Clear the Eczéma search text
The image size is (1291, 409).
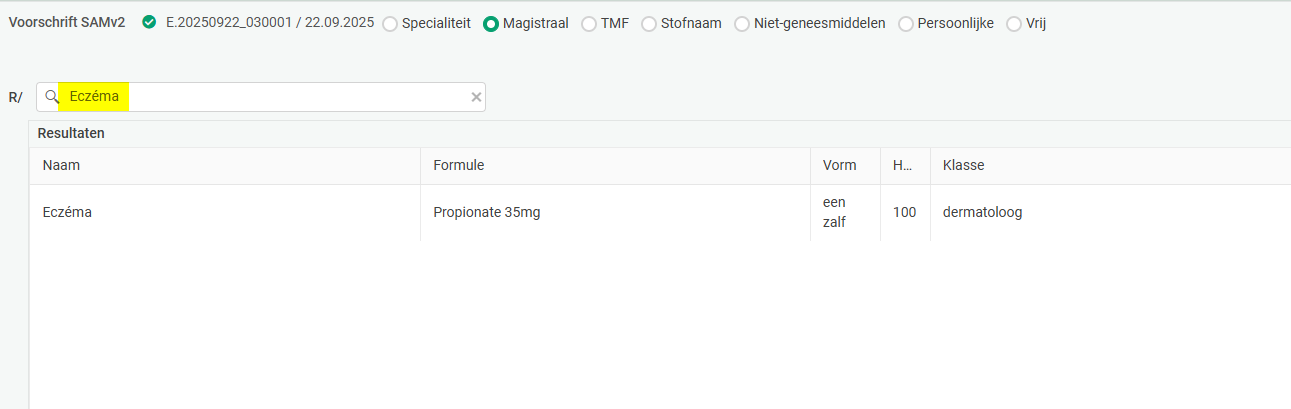tap(476, 97)
